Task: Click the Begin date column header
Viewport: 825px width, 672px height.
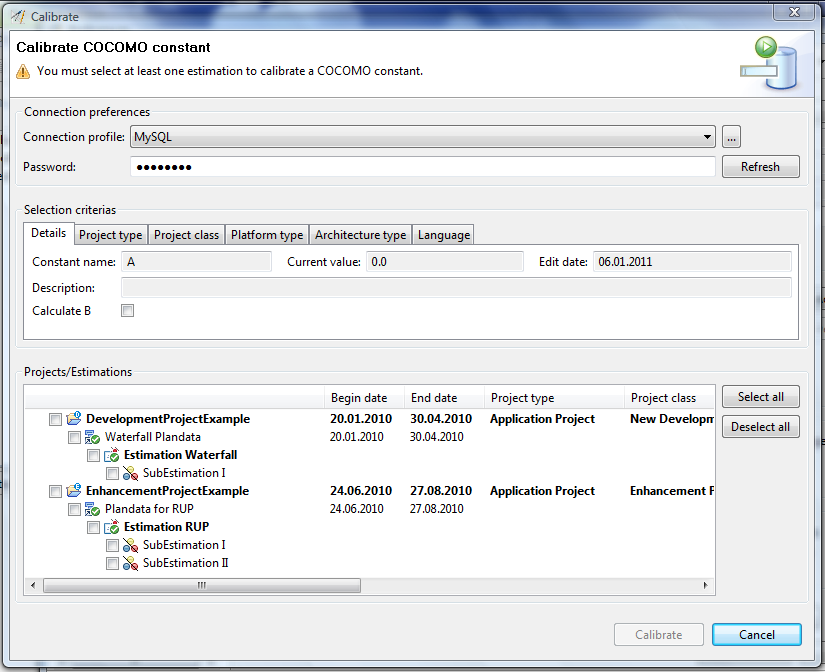Action: [x=364, y=398]
